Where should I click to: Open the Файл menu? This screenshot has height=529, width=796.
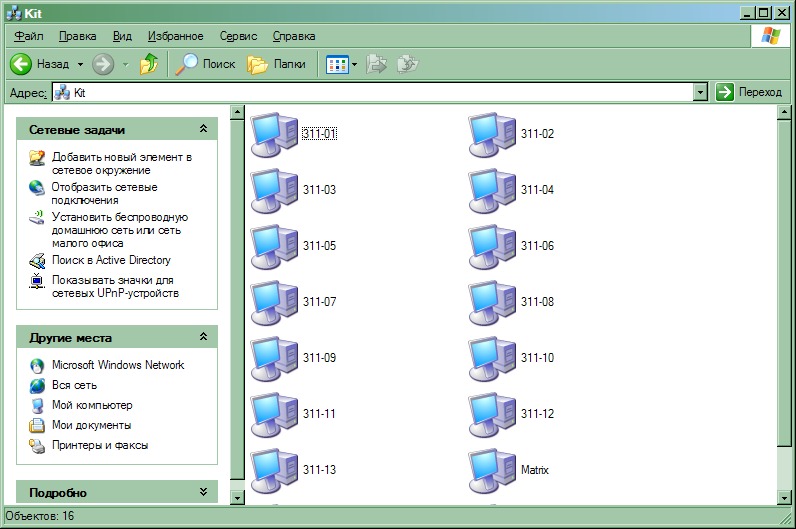tap(29, 37)
